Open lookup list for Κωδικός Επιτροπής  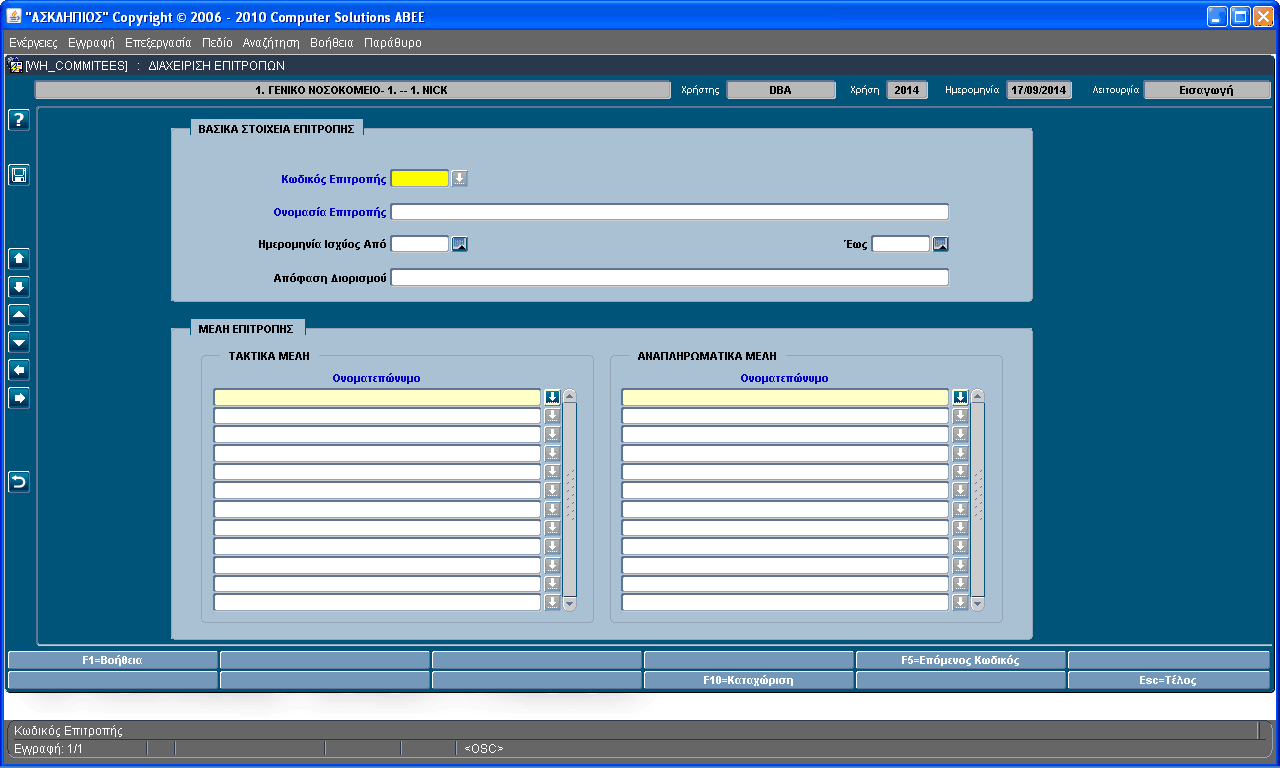pos(460,179)
